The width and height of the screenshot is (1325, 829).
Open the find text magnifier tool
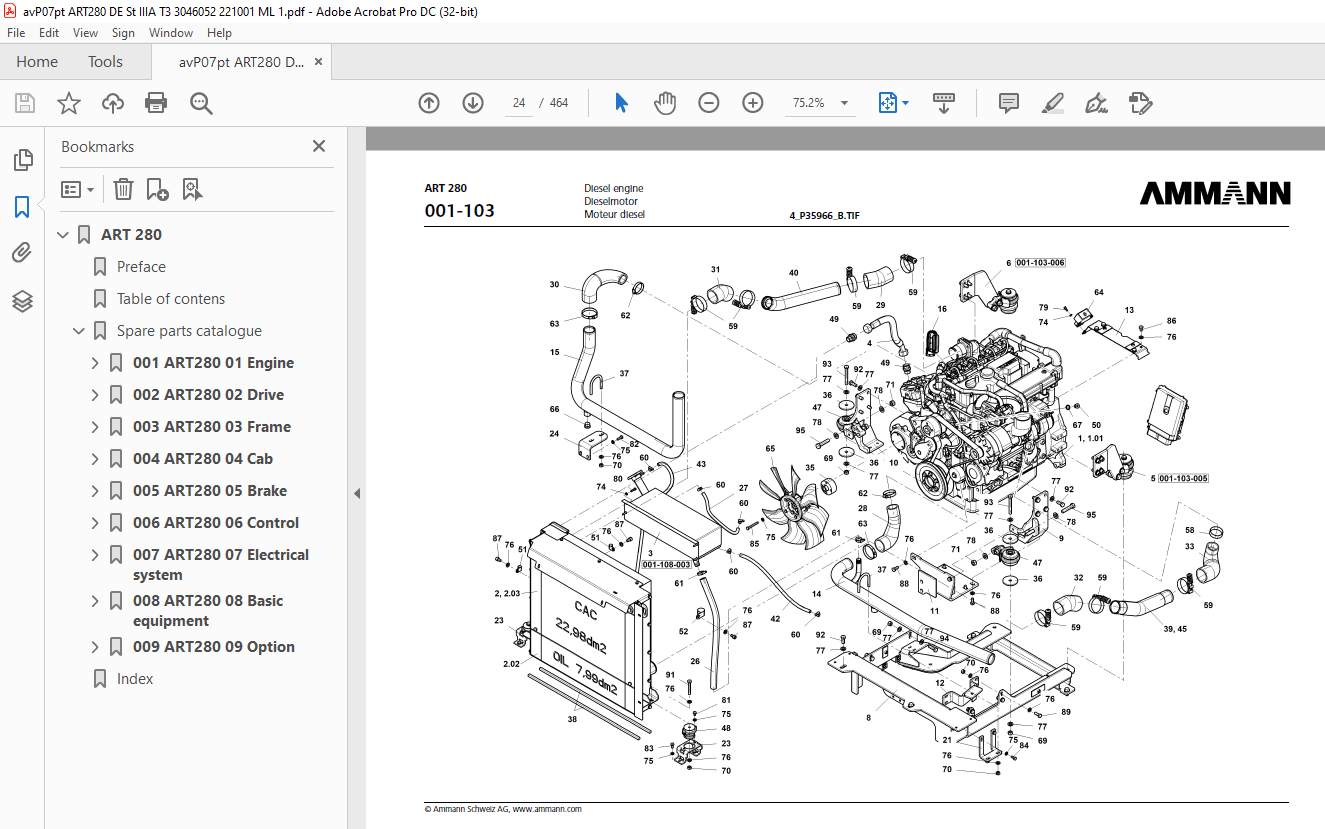point(202,103)
